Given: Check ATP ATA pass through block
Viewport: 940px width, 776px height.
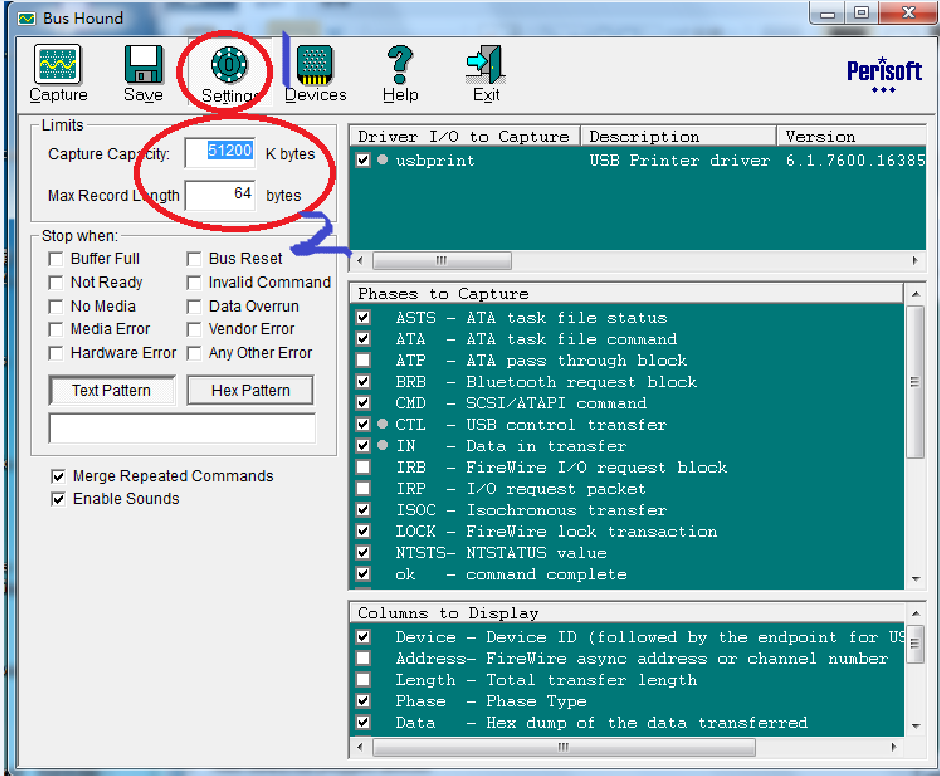Looking at the screenshot, I should (363, 360).
